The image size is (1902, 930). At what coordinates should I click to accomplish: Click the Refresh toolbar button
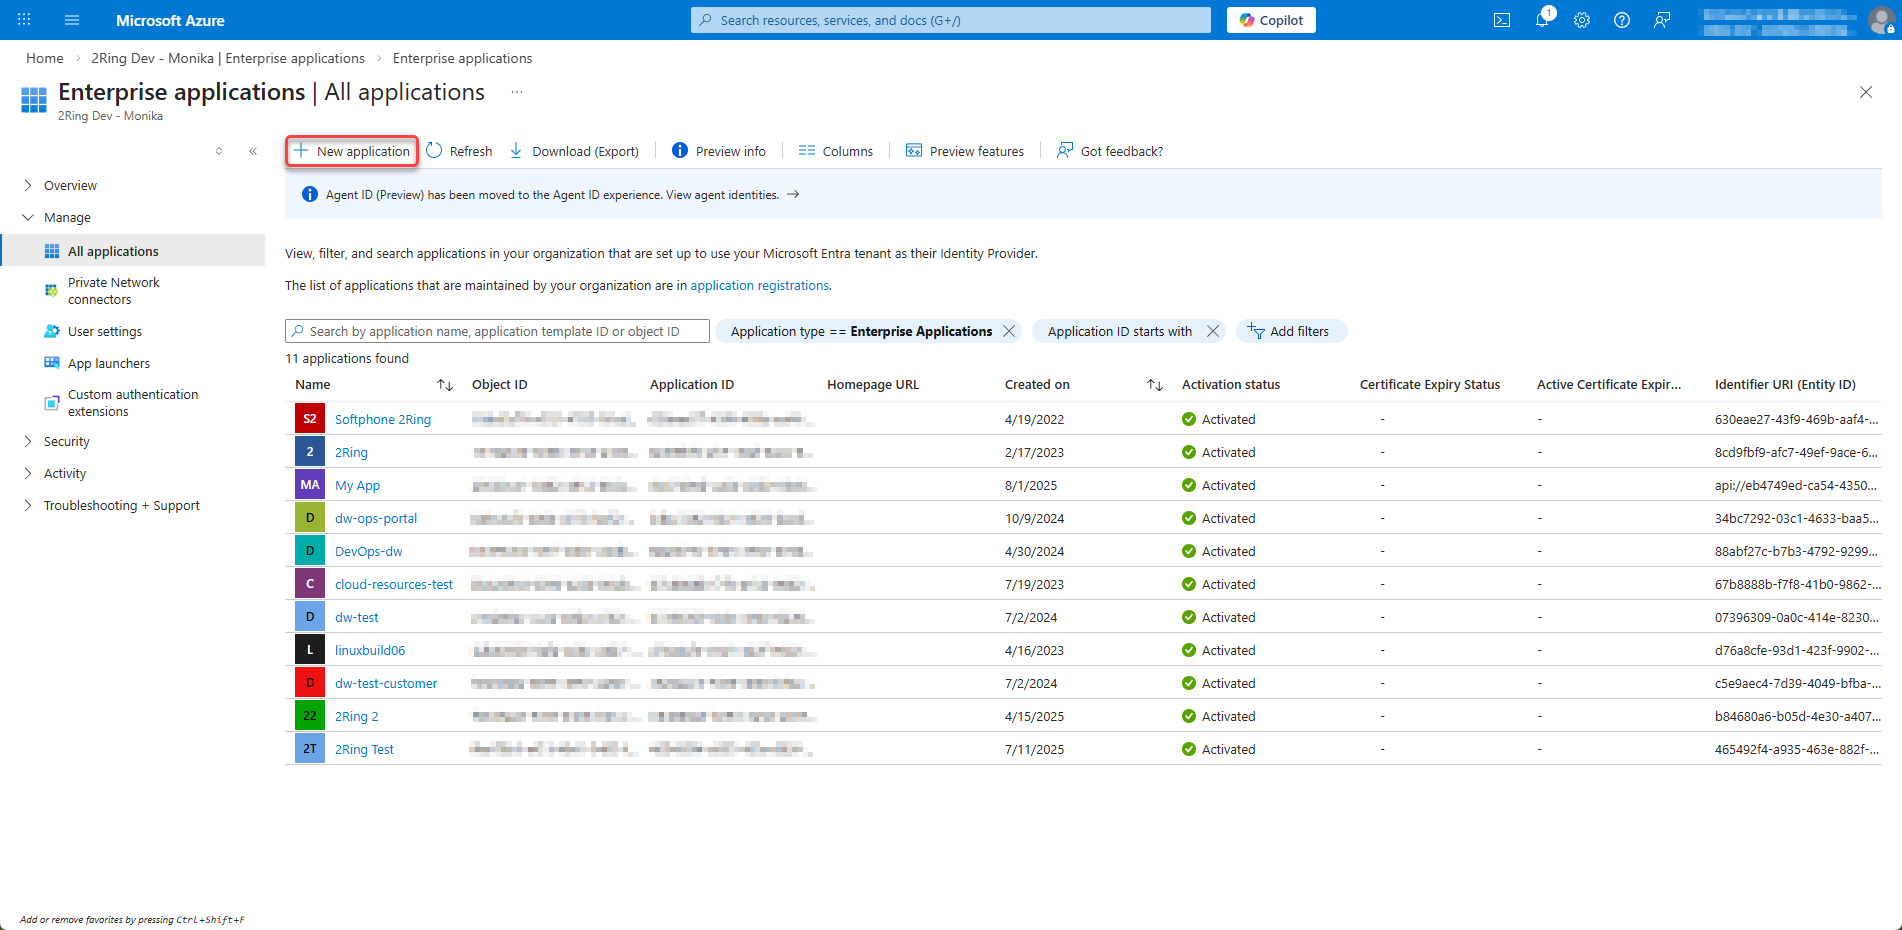pos(459,151)
